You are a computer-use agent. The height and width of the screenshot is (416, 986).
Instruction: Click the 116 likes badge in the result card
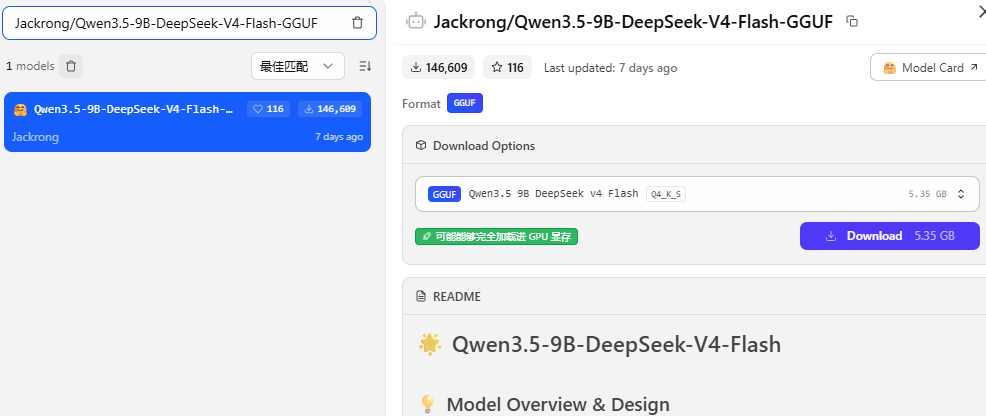268,109
